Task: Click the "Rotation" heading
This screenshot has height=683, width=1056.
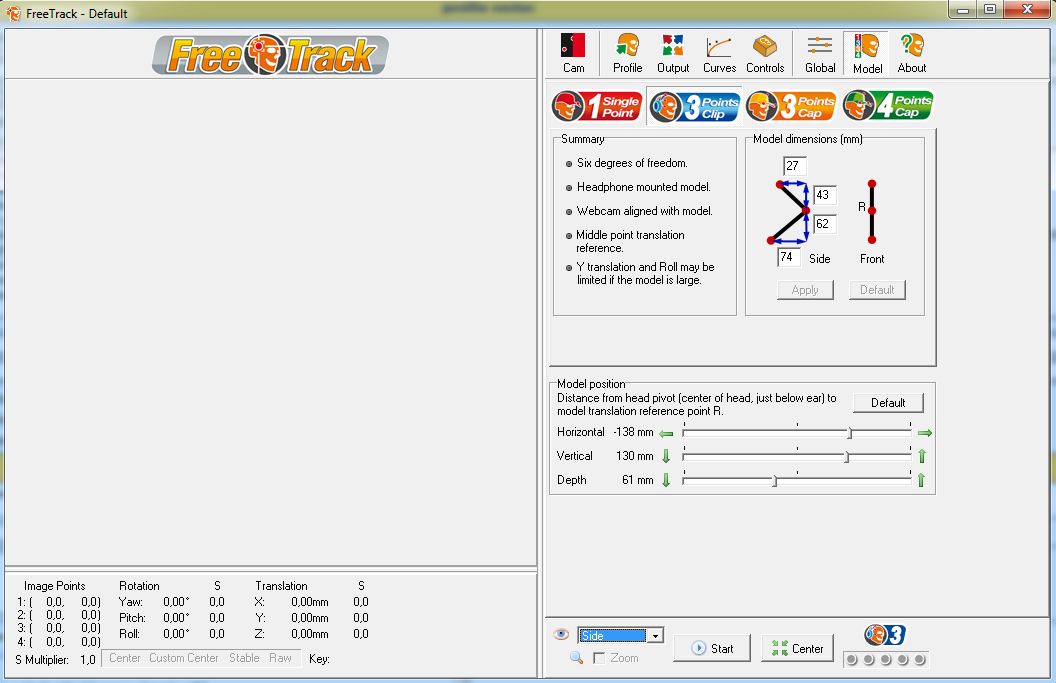Action: click(x=139, y=586)
